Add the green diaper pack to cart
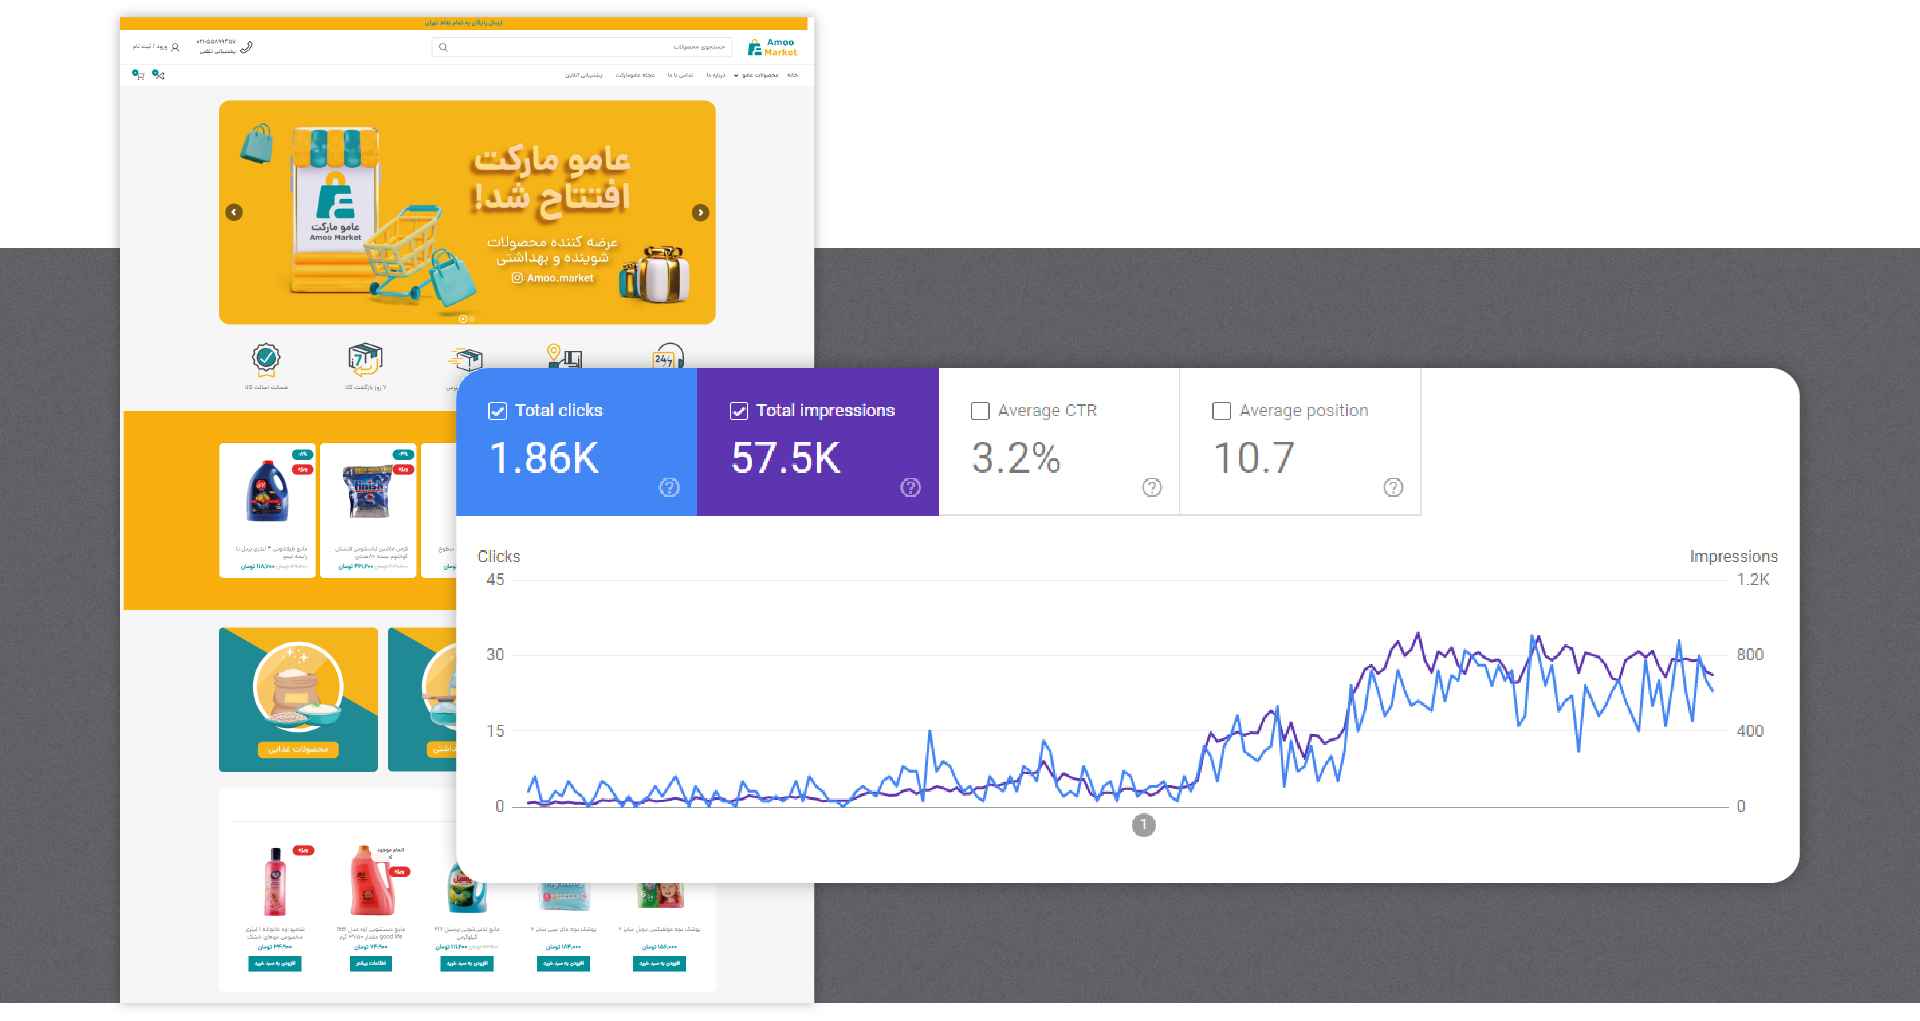This screenshot has width=1920, height=1021. pyautogui.click(x=659, y=963)
